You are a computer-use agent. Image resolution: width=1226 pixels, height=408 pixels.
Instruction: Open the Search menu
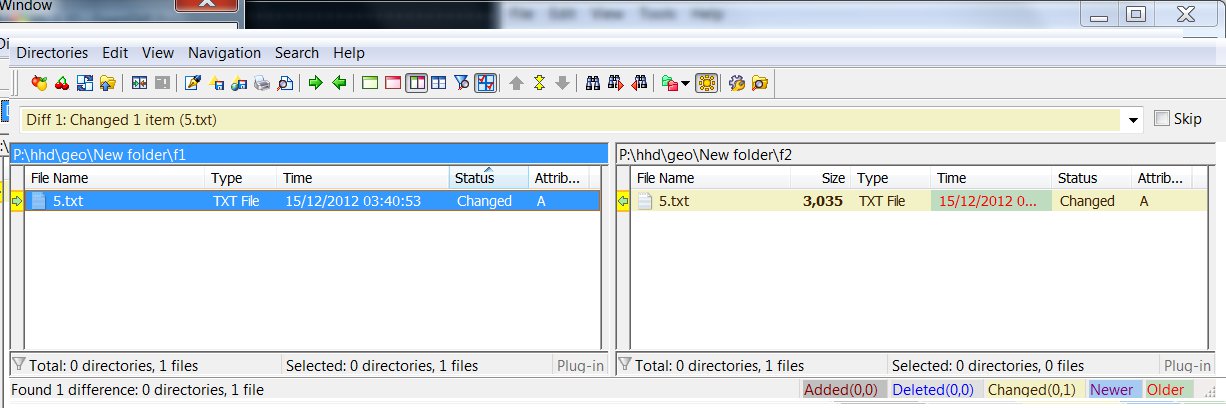297,53
